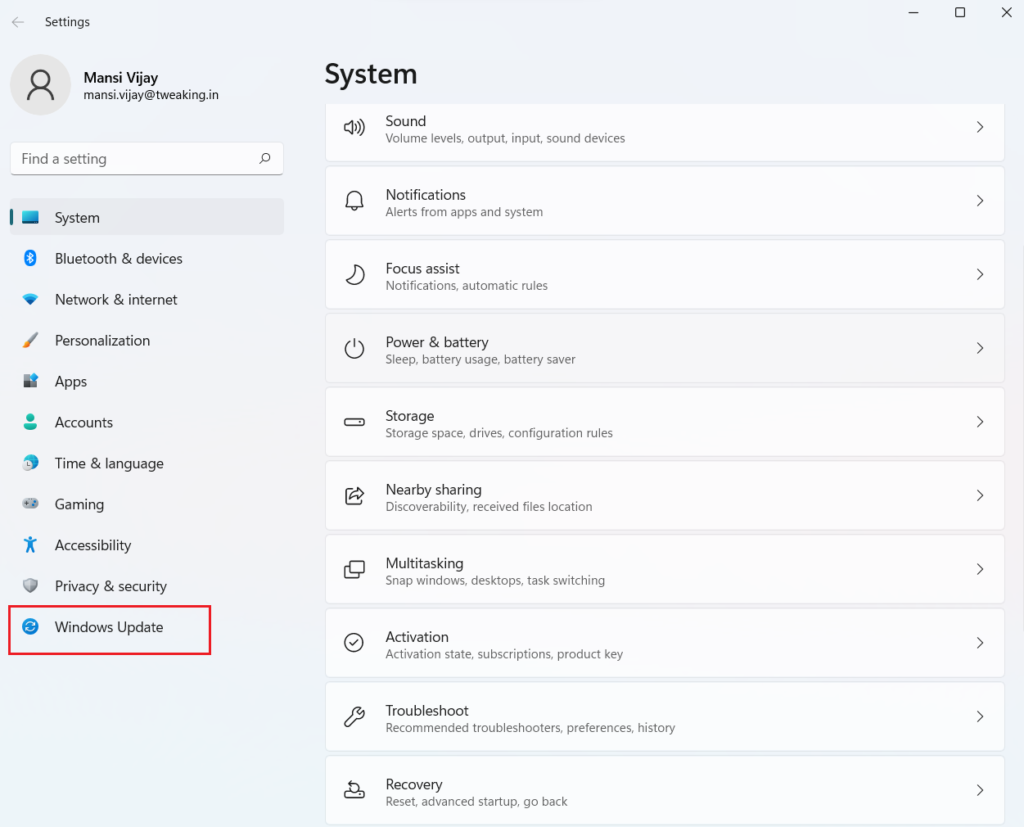This screenshot has height=827, width=1024.
Task: Expand the Focus assist chevron
Action: click(980, 274)
